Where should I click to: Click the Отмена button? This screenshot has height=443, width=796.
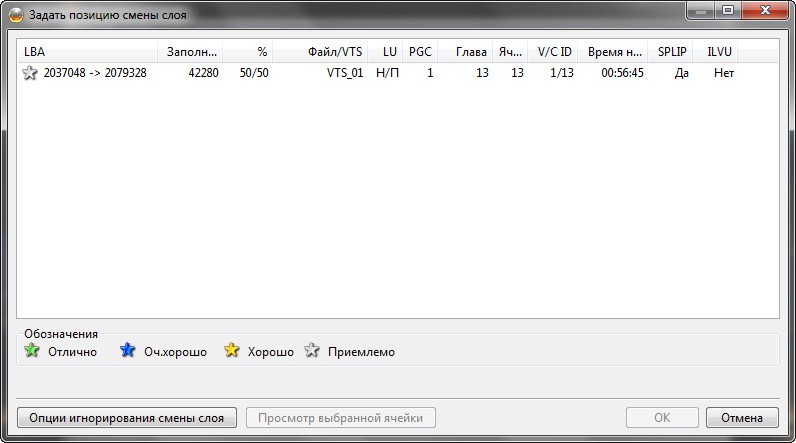742,418
